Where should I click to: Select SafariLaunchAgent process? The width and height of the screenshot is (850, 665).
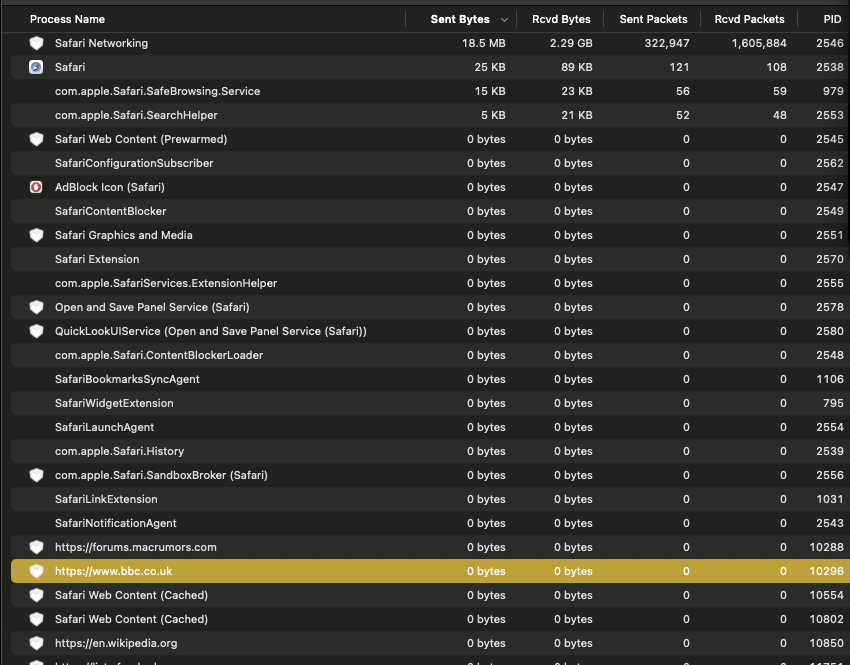pyautogui.click(x=104, y=427)
